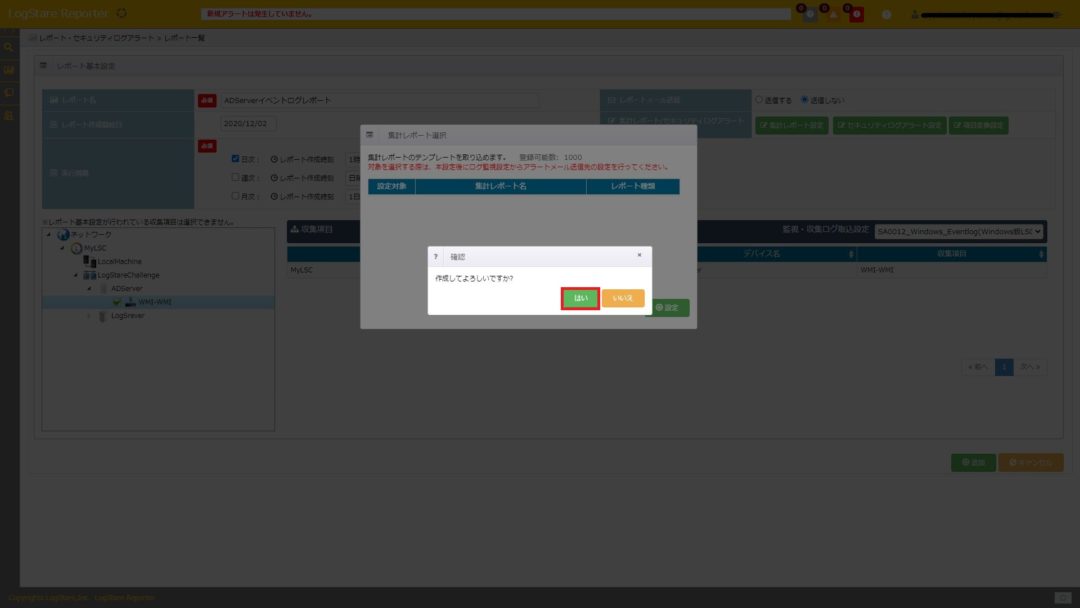Click the 集計レポート選択 dialog title icon

tap(370, 135)
